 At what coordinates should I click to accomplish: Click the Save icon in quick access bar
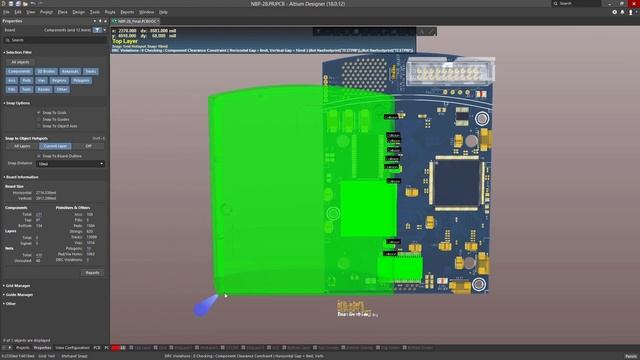(11, 4)
